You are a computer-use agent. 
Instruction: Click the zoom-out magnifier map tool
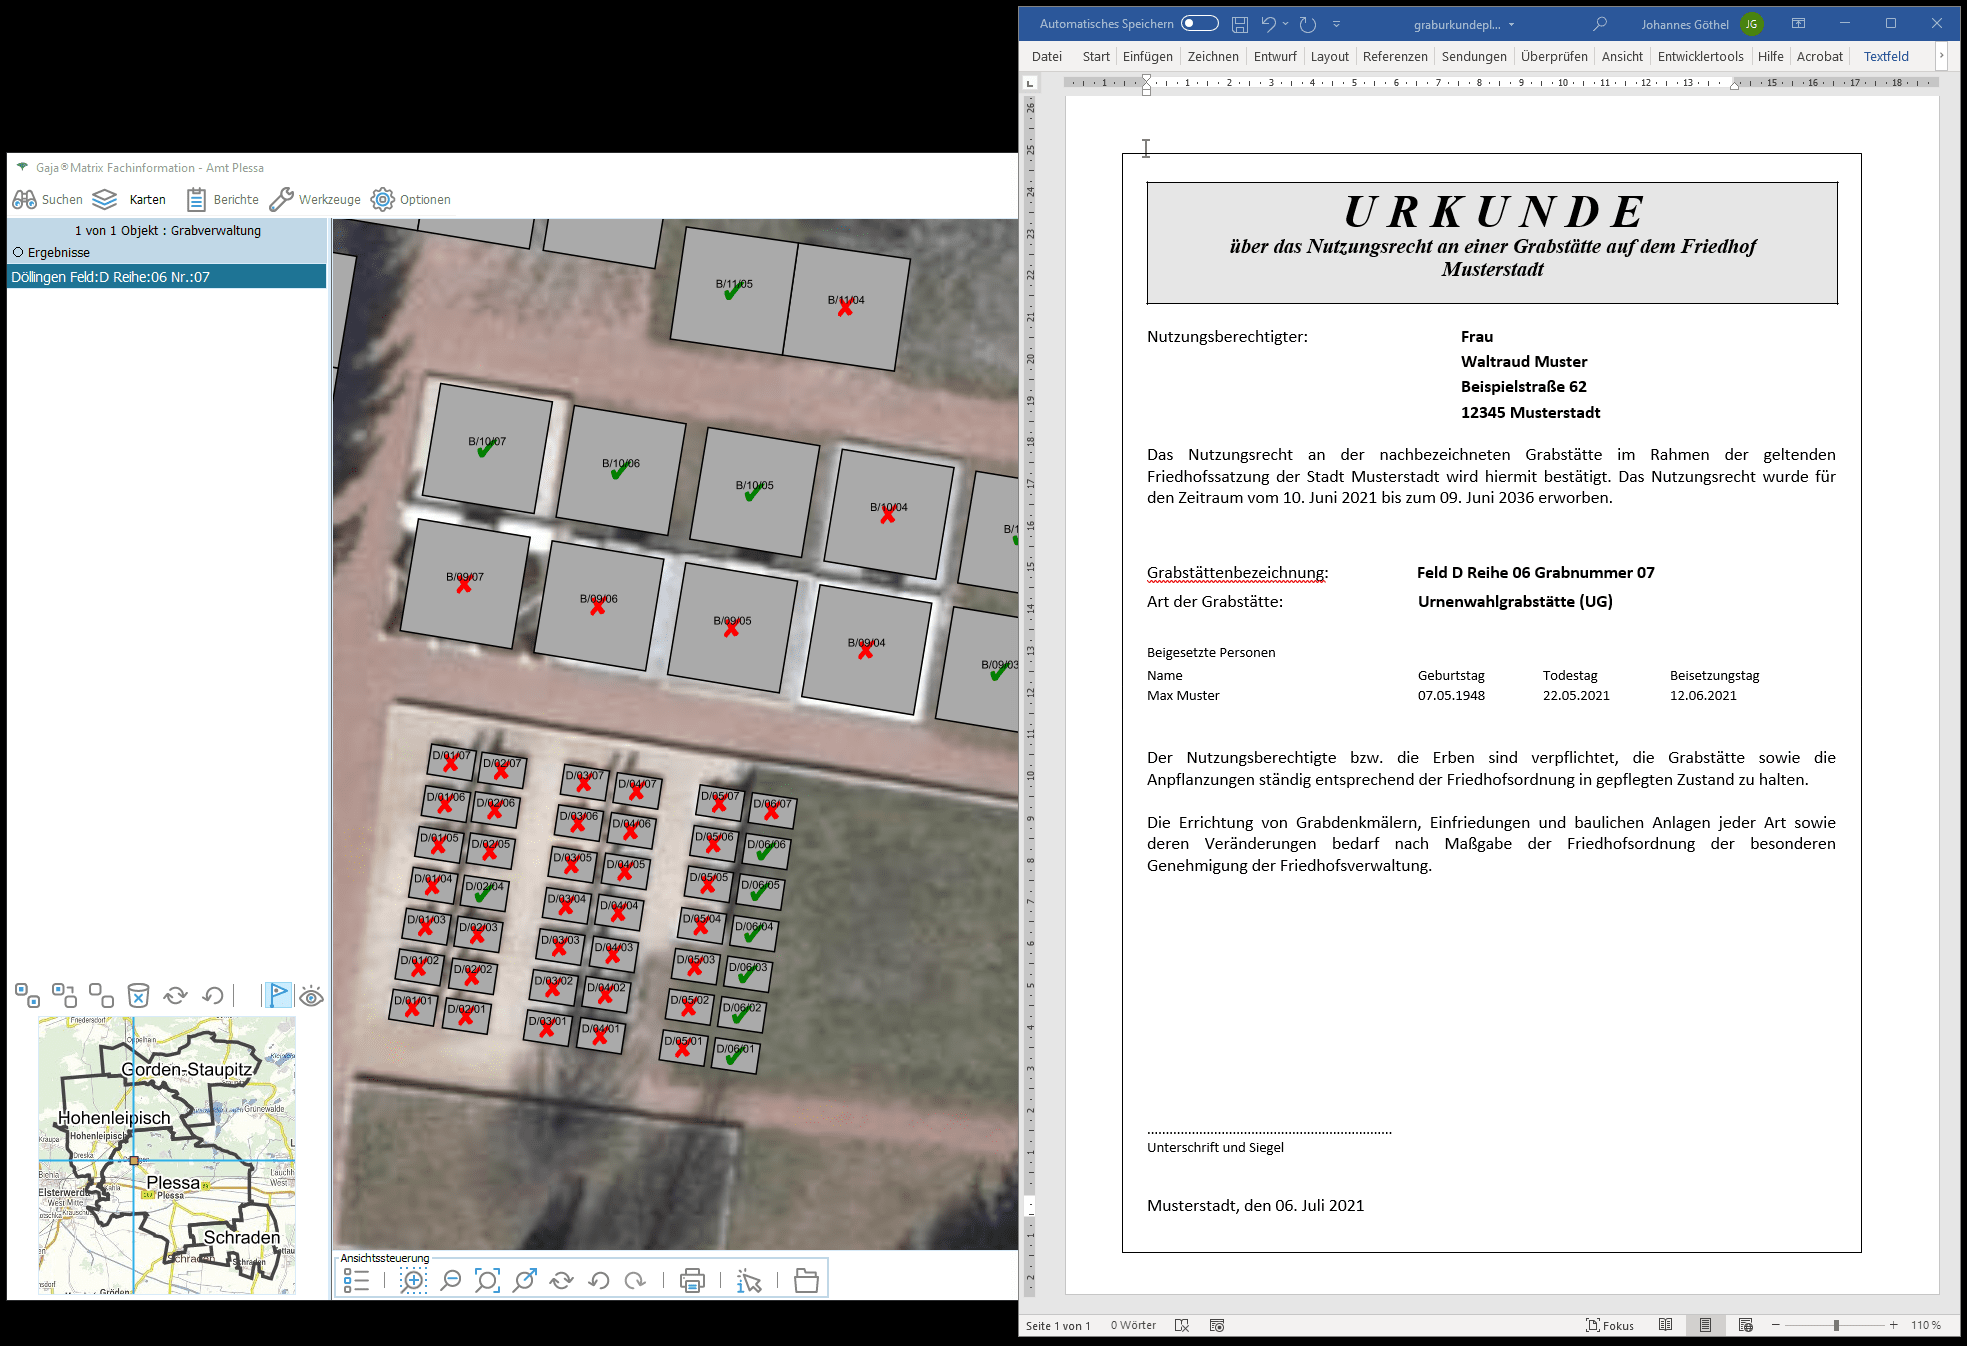[x=451, y=1280]
